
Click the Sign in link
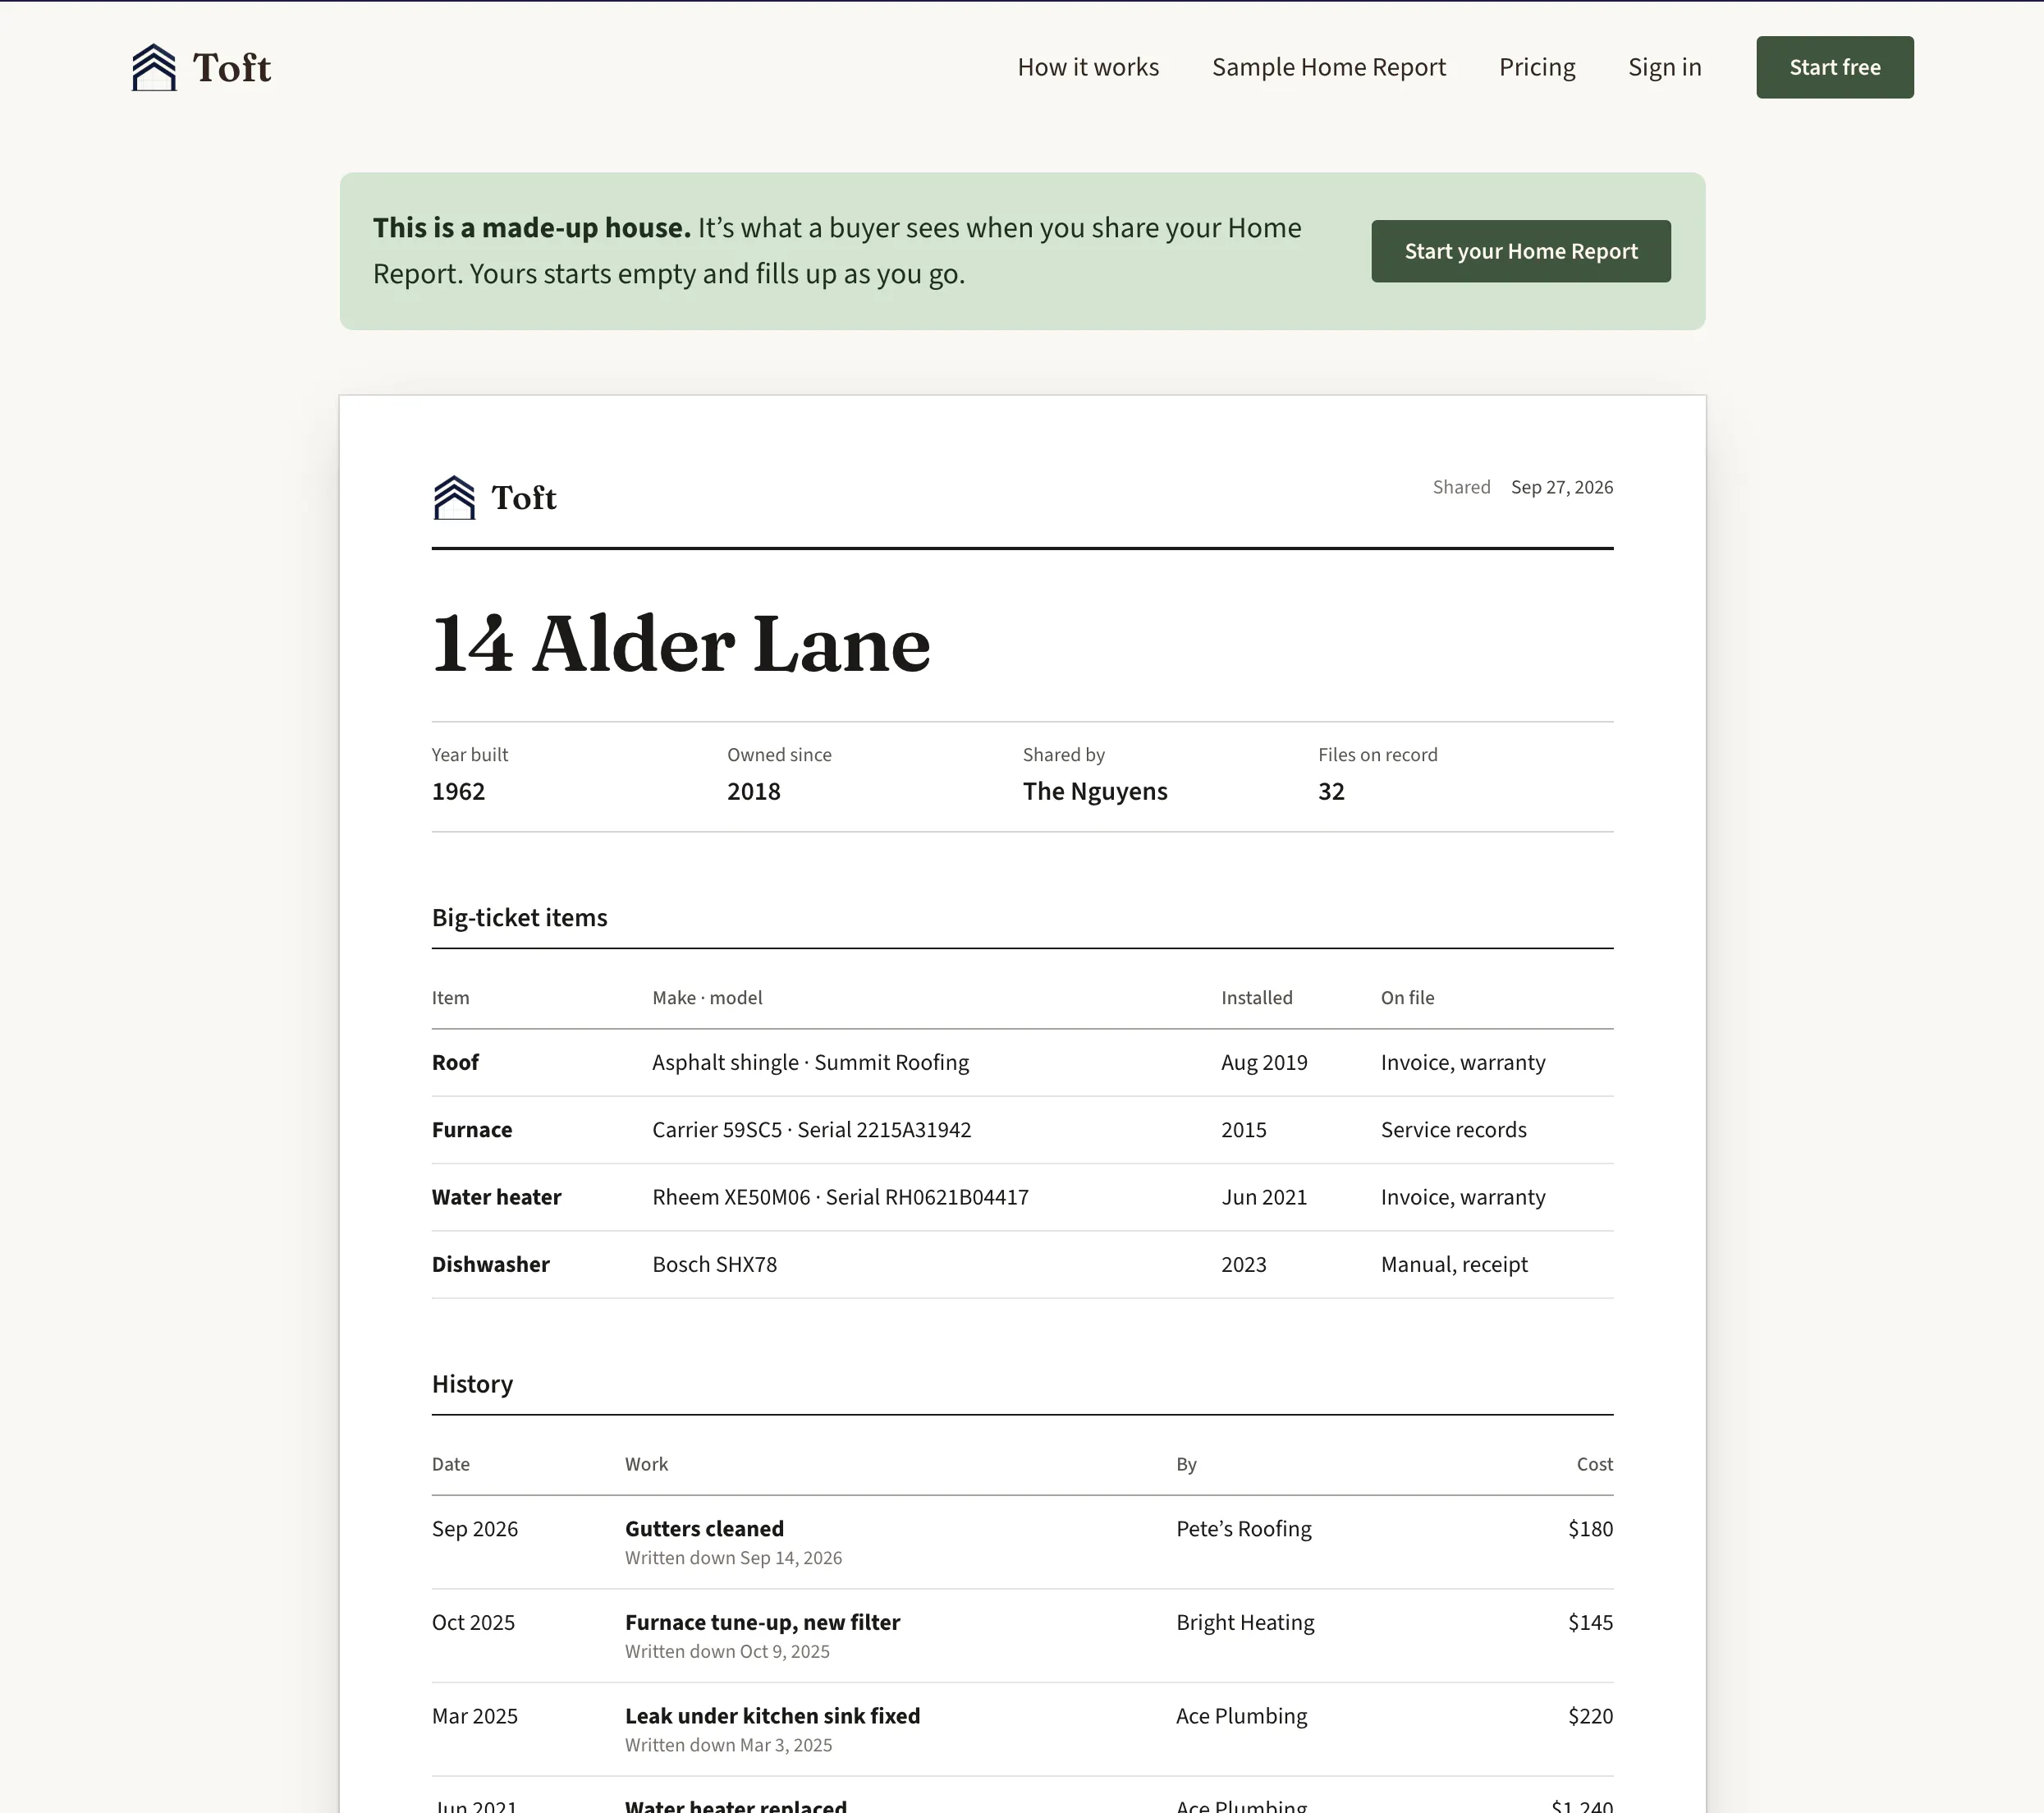tap(1664, 67)
